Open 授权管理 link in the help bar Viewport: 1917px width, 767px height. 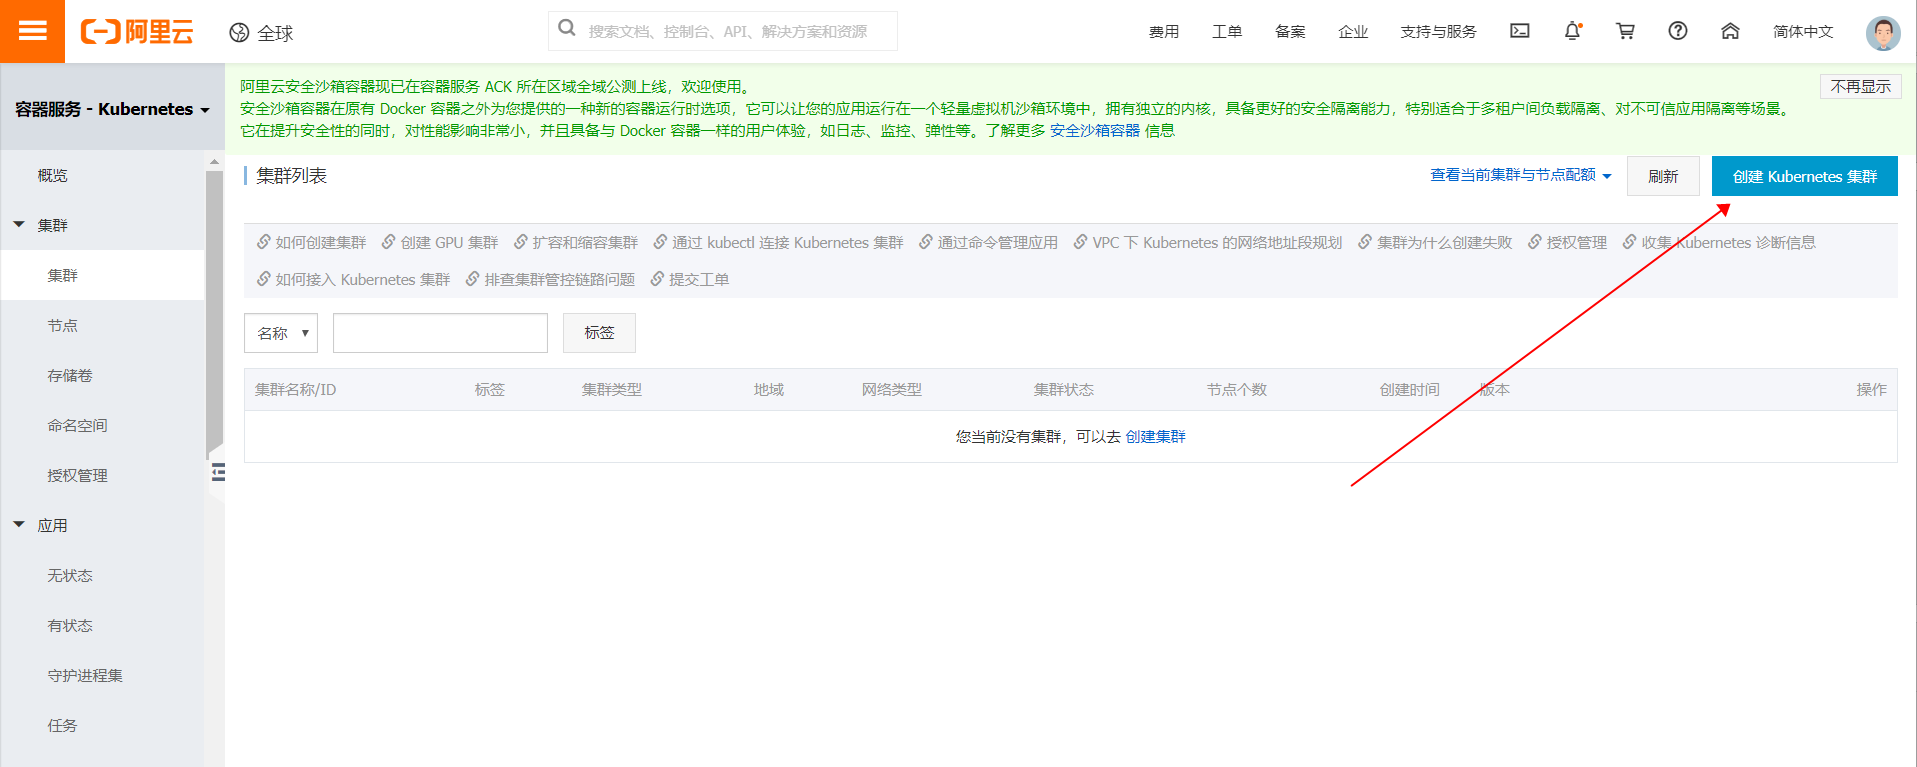point(1567,242)
